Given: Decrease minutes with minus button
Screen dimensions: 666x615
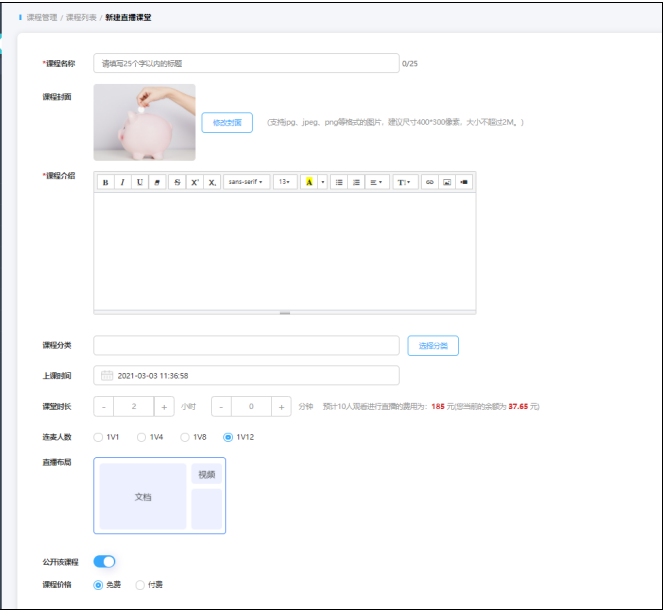Looking at the screenshot, I should coord(221,407).
